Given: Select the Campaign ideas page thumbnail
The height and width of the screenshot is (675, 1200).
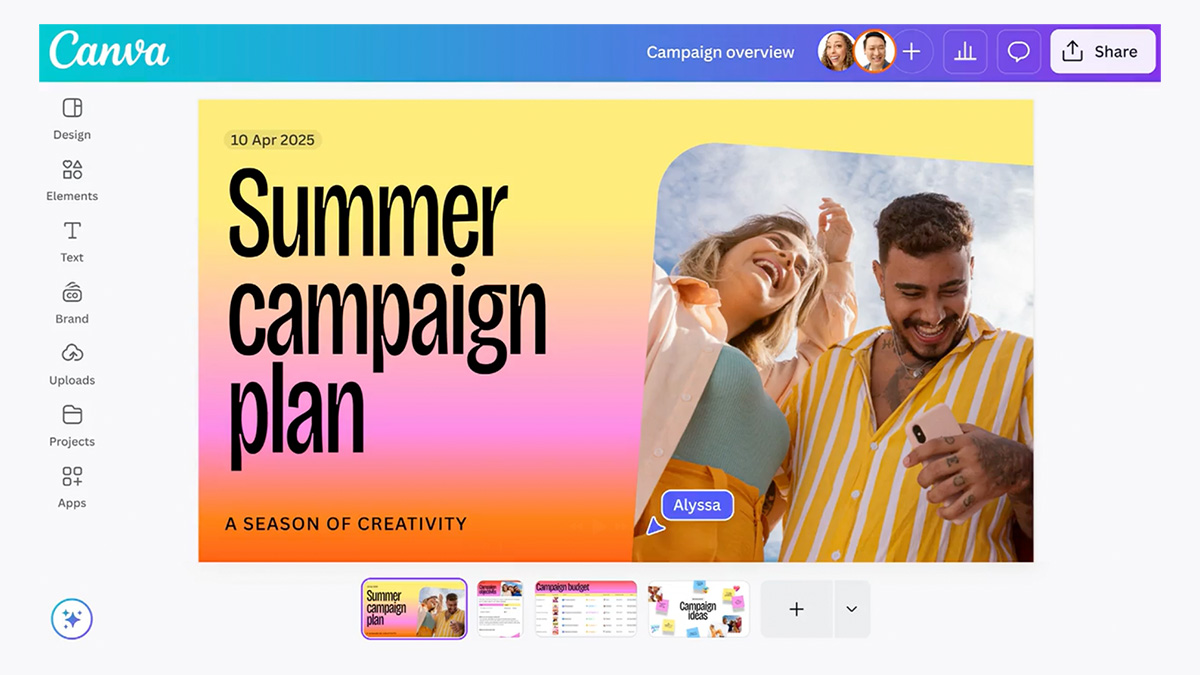Looking at the screenshot, I should 698,609.
